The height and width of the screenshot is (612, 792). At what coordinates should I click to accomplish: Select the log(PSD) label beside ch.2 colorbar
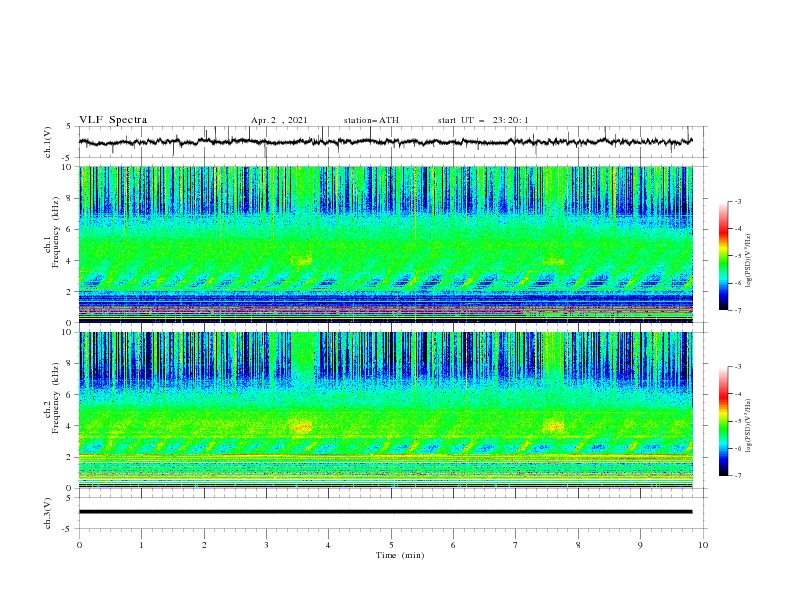(748, 426)
